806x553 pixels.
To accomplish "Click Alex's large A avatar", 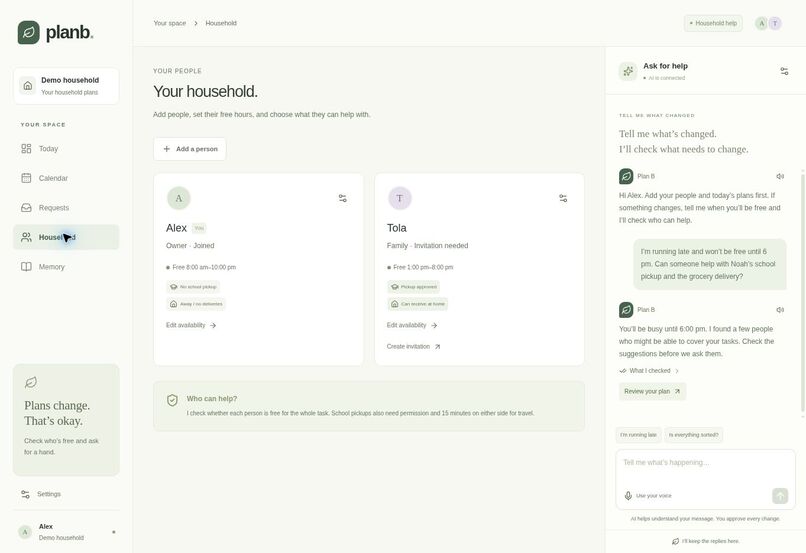I will (179, 198).
